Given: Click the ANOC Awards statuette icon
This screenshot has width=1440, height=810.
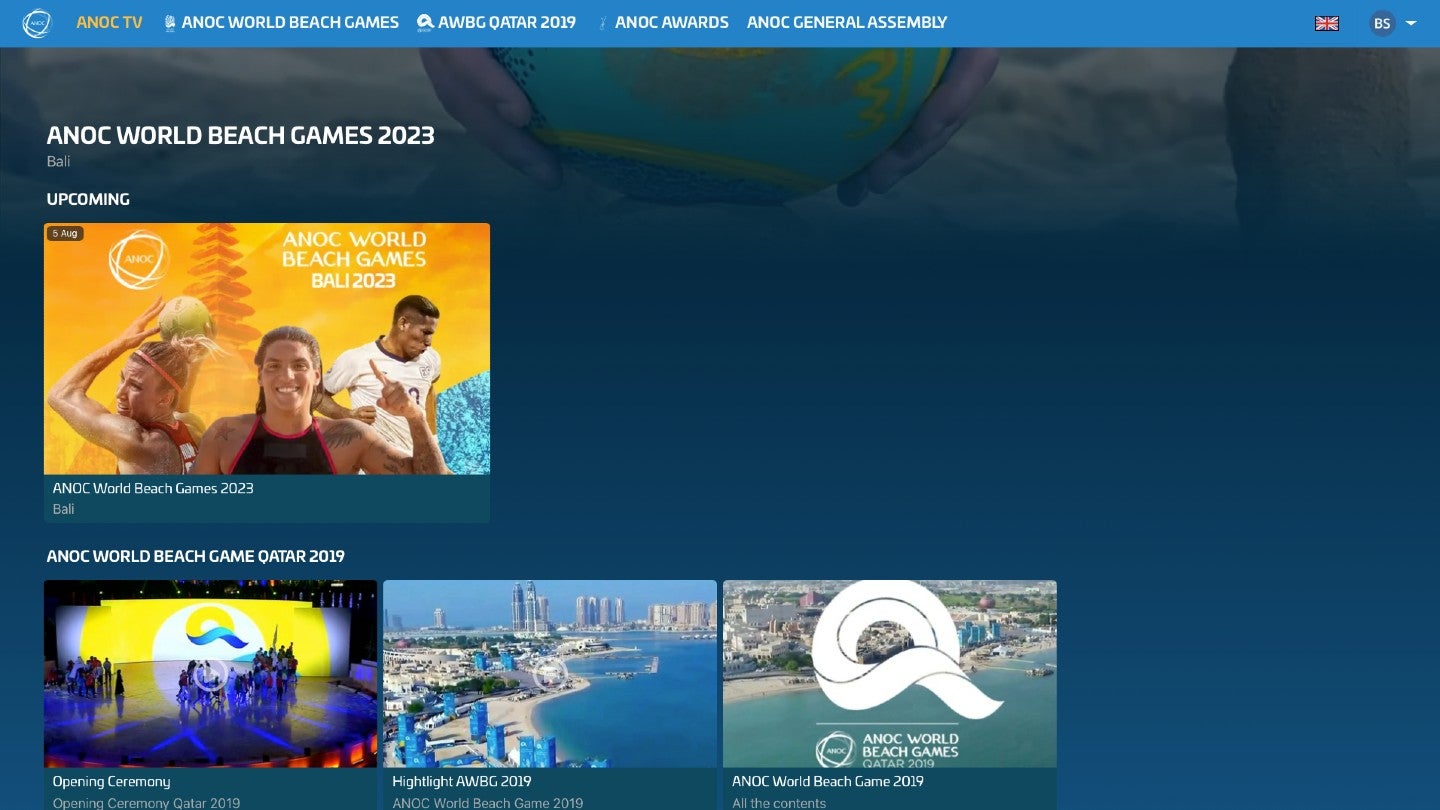Looking at the screenshot, I should point(602,22).
